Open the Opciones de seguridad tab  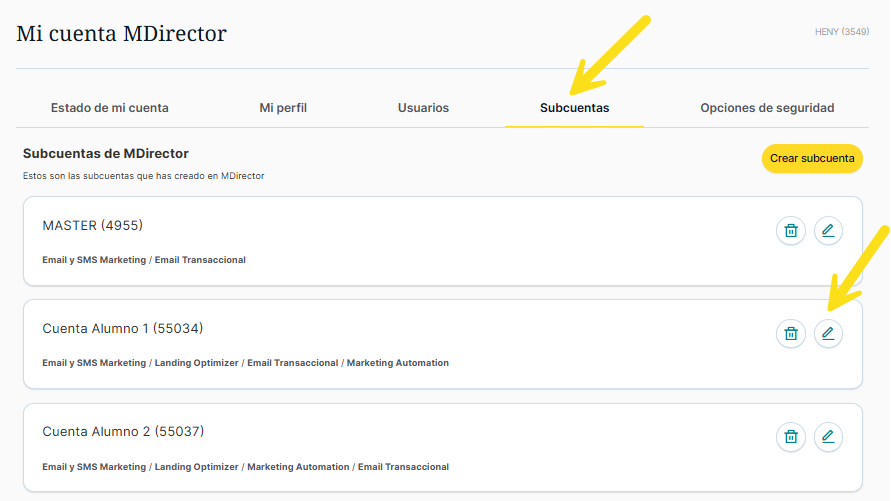[x=767, y=108]
